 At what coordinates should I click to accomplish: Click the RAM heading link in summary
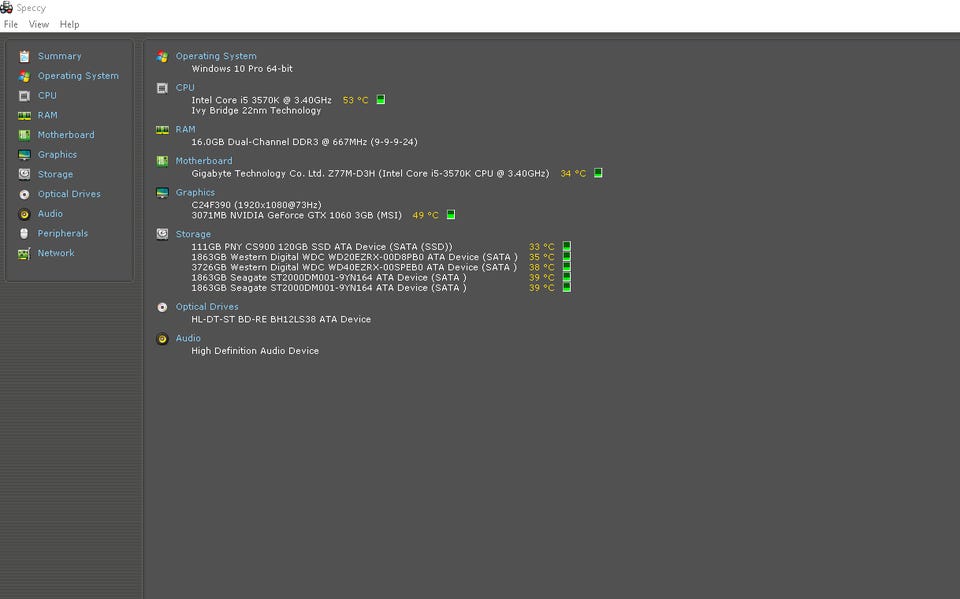(186, 129)
